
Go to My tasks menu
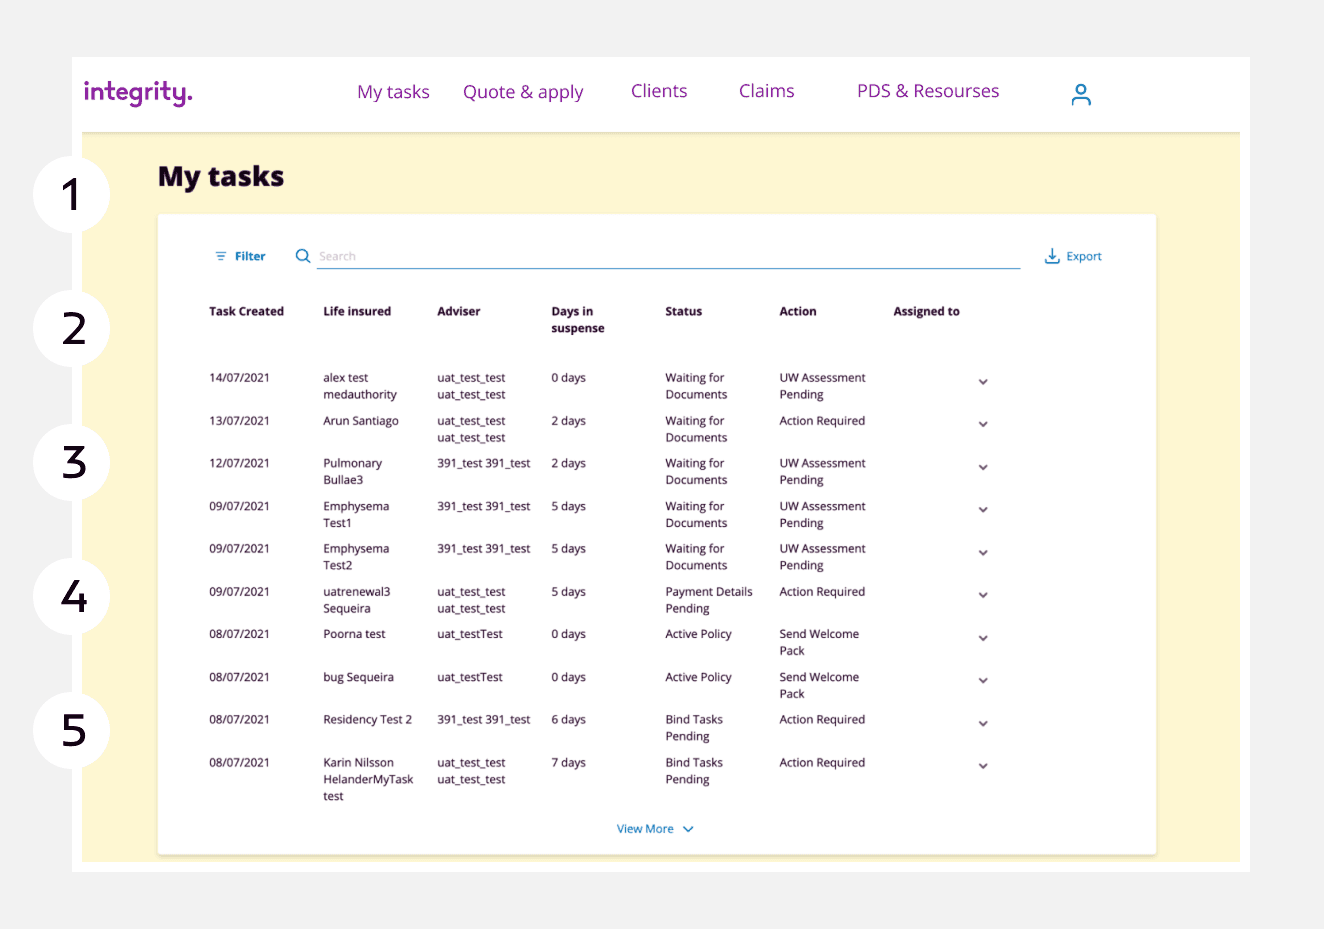[x=393, y=92]
